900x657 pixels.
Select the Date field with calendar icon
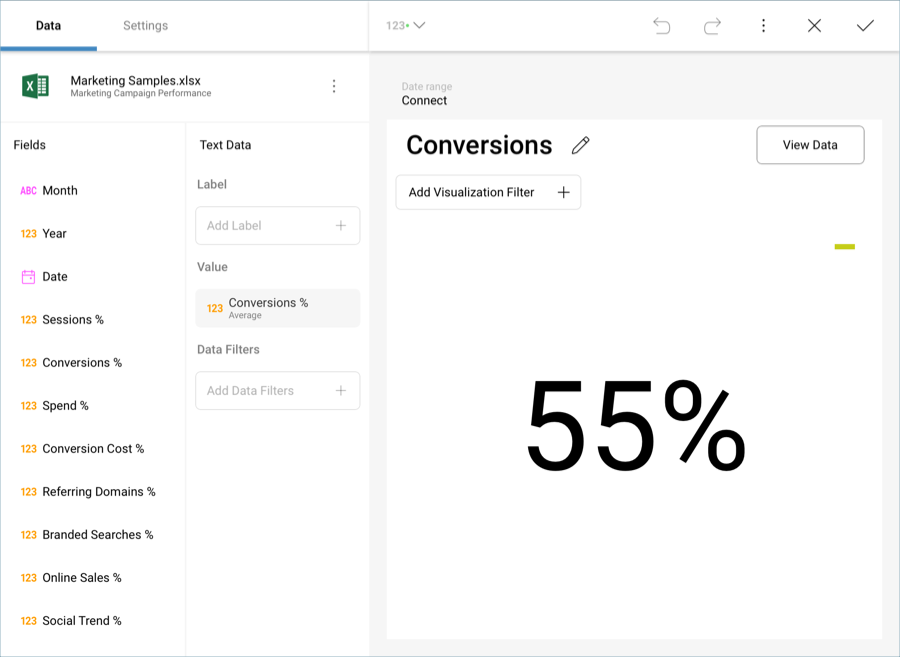tap(54, 277)
